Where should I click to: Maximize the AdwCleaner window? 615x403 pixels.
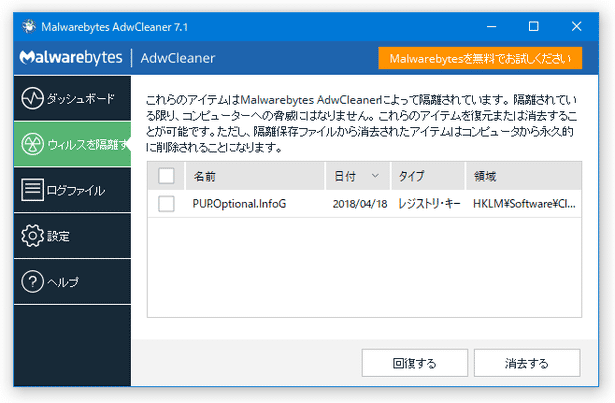tap(533, 27)
